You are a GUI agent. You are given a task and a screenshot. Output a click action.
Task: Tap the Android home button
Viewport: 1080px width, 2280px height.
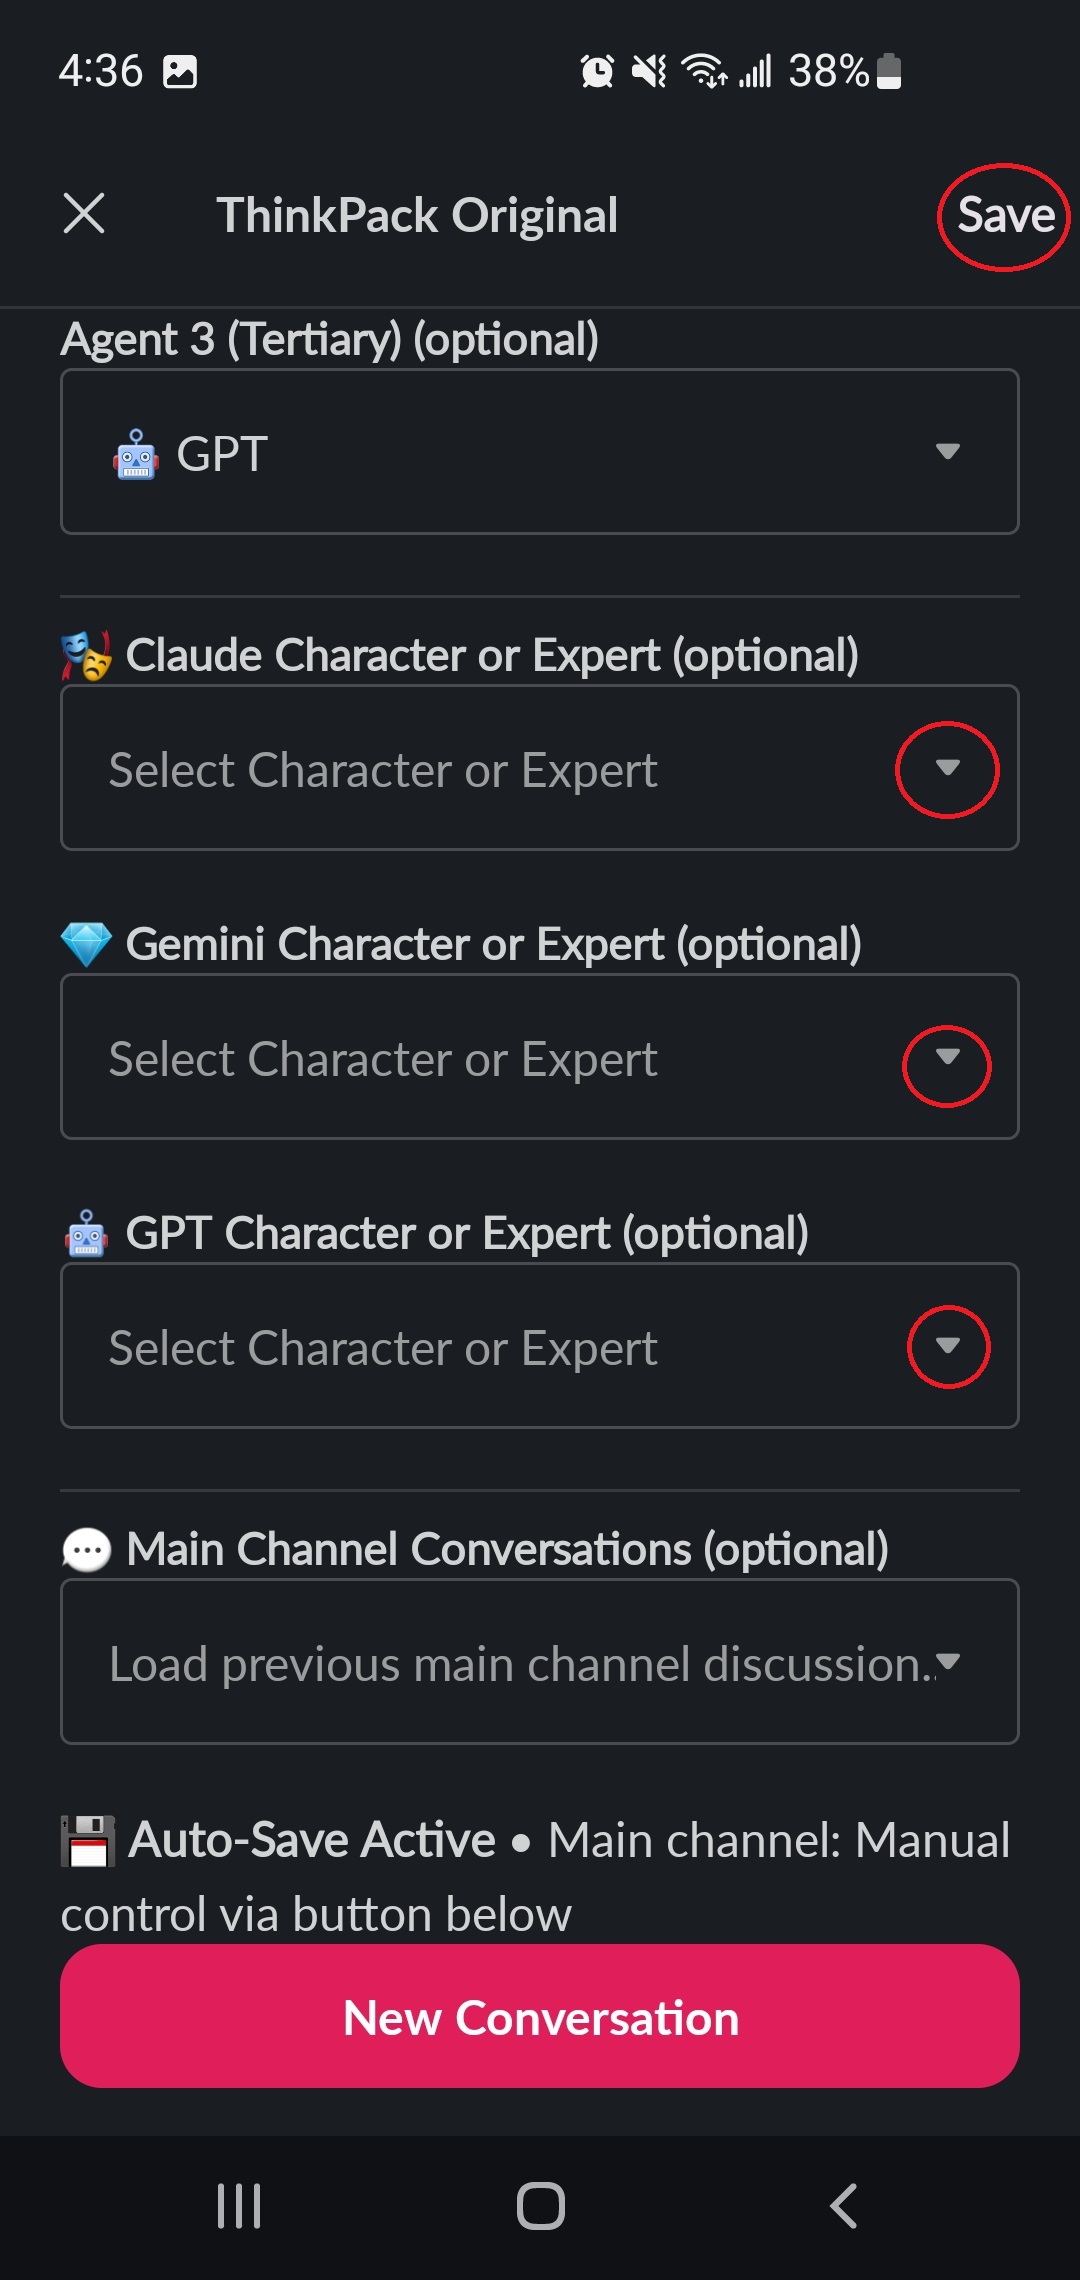pyautogui.click(x=540, y=2206)
